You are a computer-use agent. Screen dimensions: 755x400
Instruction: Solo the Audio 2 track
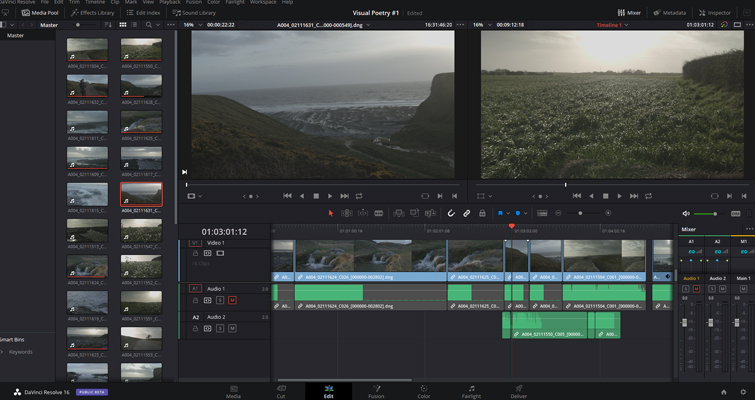220,327
